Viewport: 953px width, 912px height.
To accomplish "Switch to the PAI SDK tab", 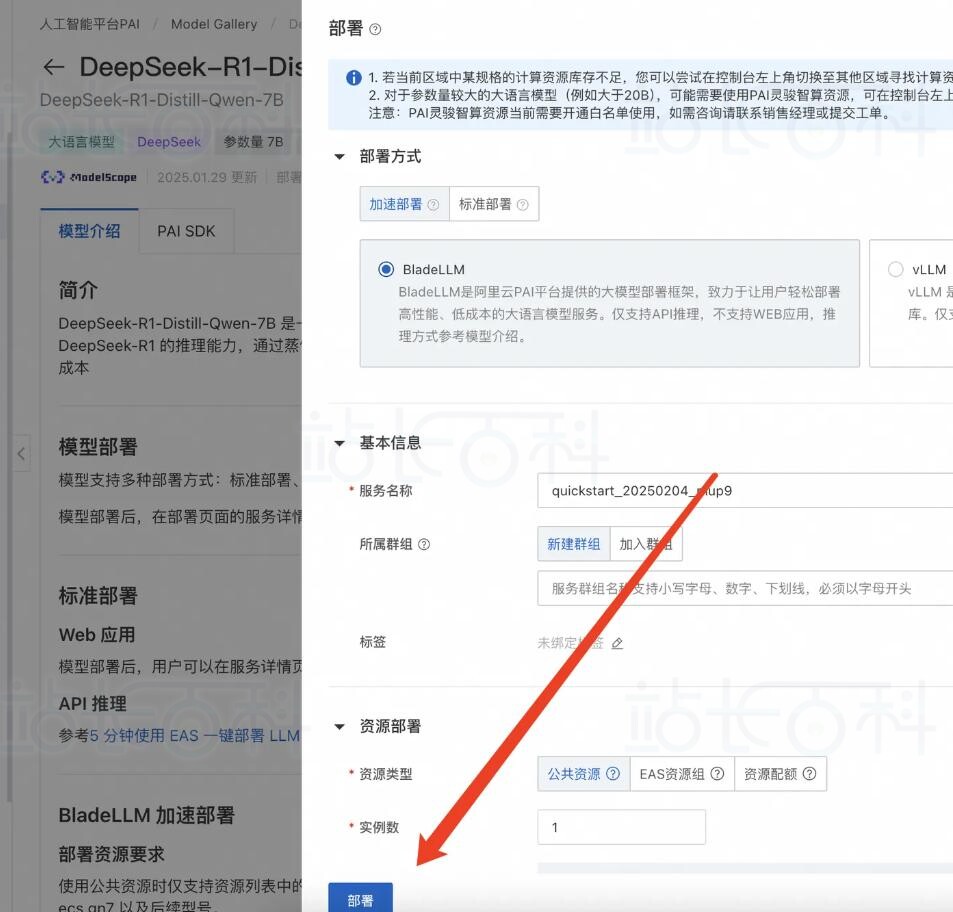I will pyautogui.click(x=186, y=231).
